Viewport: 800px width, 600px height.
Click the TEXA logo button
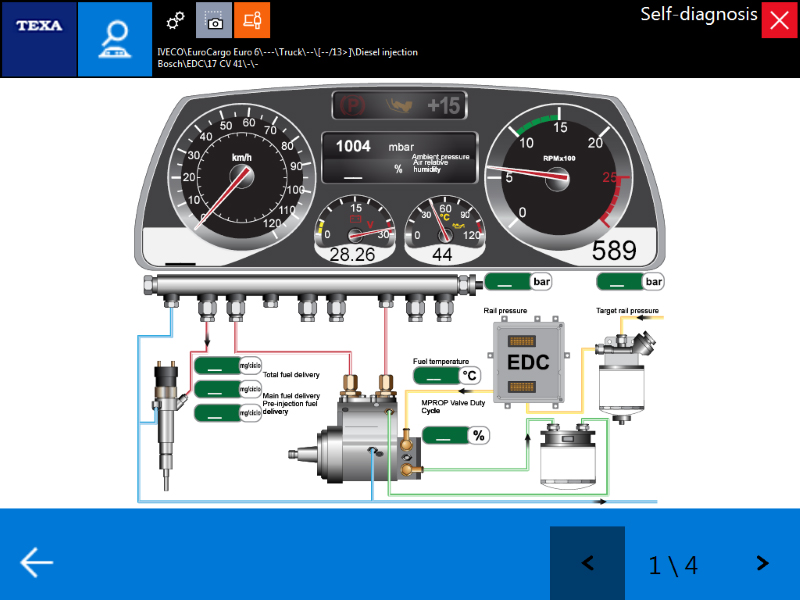39,39
